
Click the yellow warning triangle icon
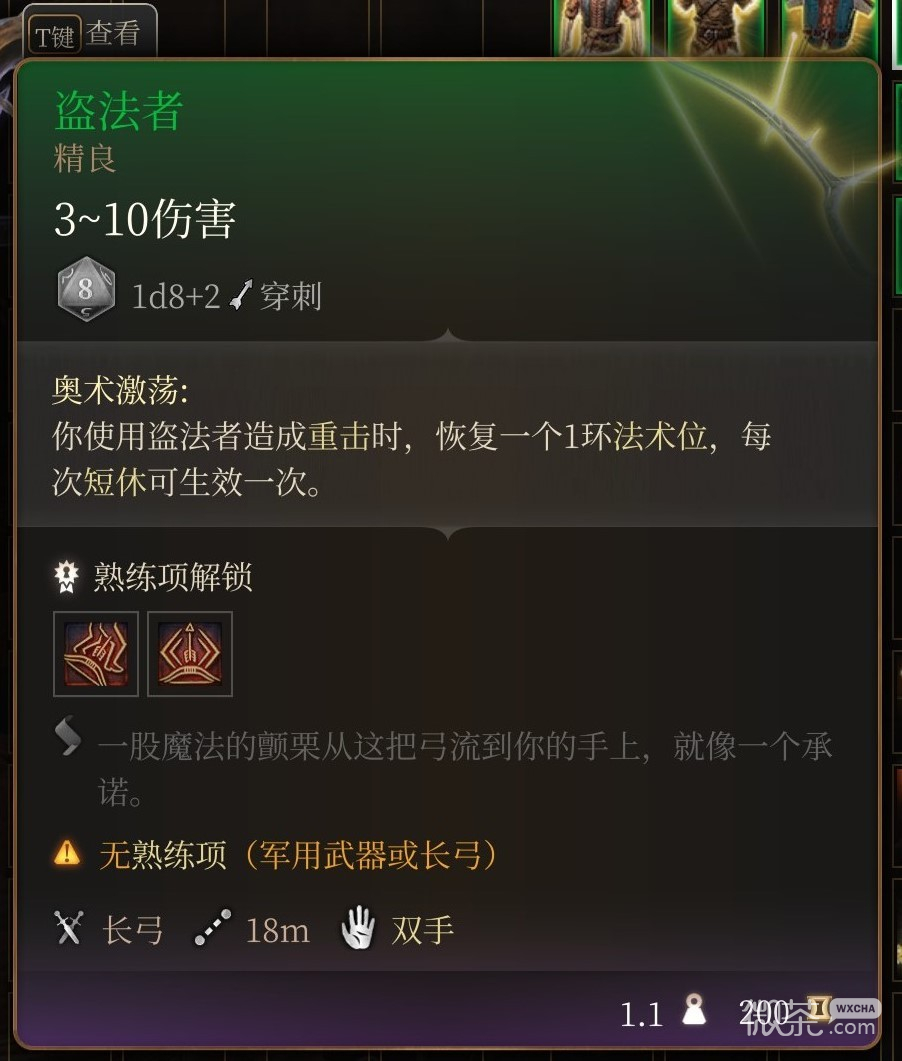pyautogui.click(x=67, y=853)
